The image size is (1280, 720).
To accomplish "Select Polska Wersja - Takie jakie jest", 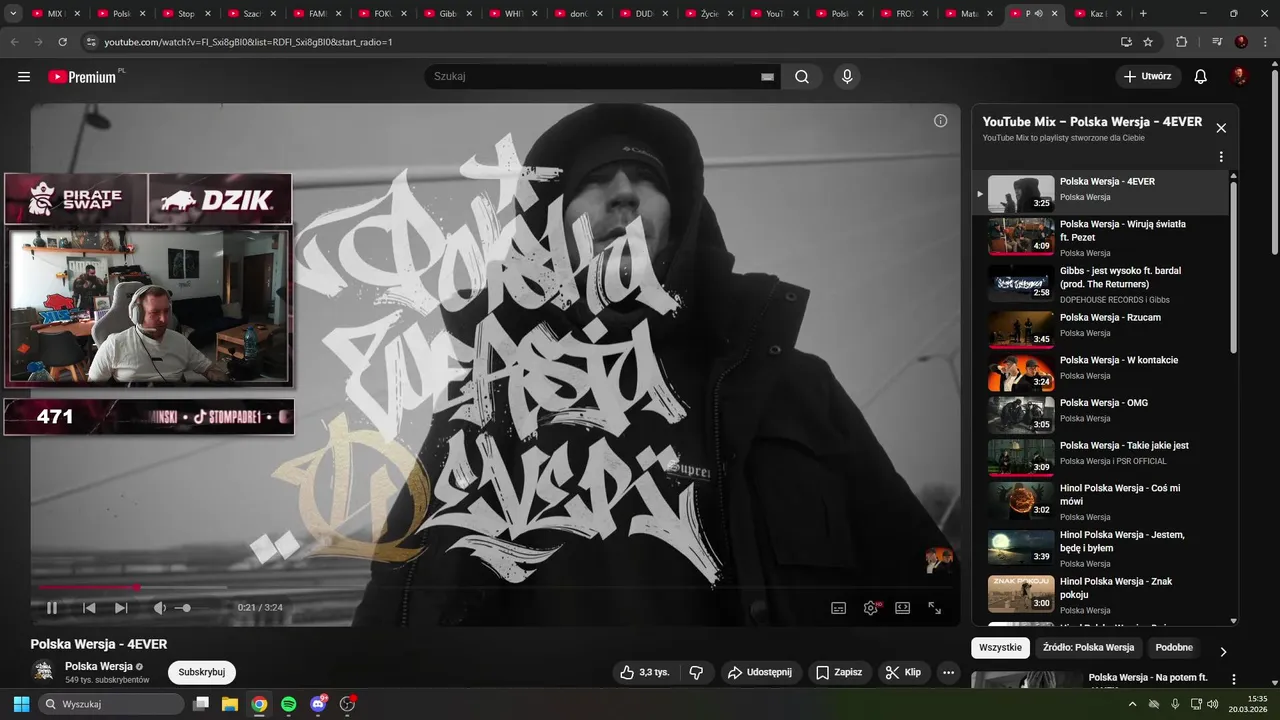I will pyautogui.click(x=1100, y=457).
